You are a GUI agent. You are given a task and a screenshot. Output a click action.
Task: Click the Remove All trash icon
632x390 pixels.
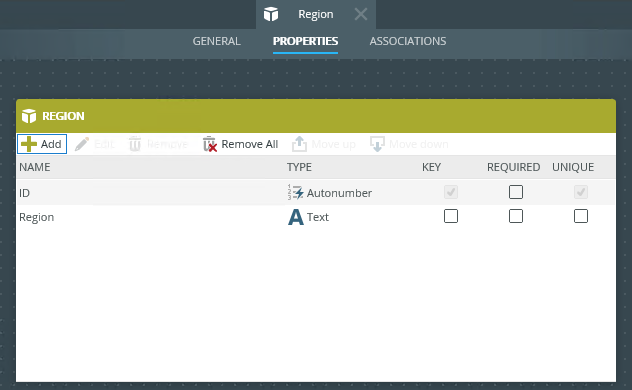pos(210,144)
